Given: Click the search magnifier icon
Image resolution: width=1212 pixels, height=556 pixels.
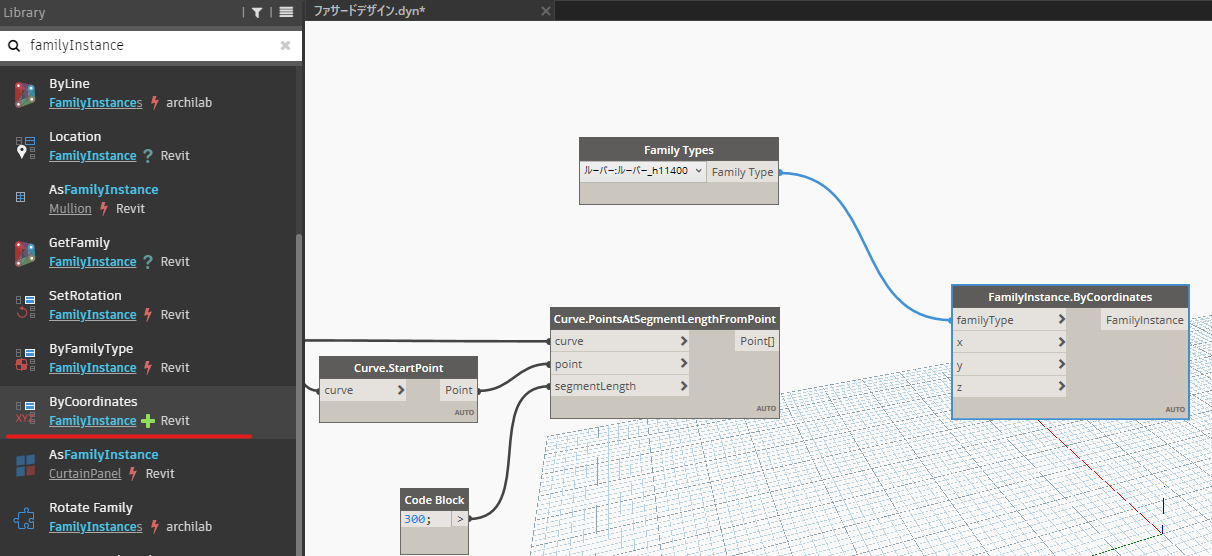Looking at the screenshot, I should pyautogui.click(x=14, y=45).
